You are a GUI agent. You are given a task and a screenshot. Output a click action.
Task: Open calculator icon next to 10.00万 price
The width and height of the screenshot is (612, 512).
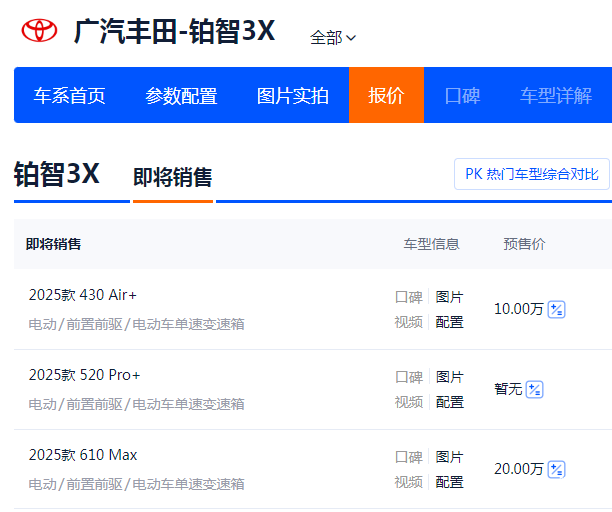coord(557,309)
